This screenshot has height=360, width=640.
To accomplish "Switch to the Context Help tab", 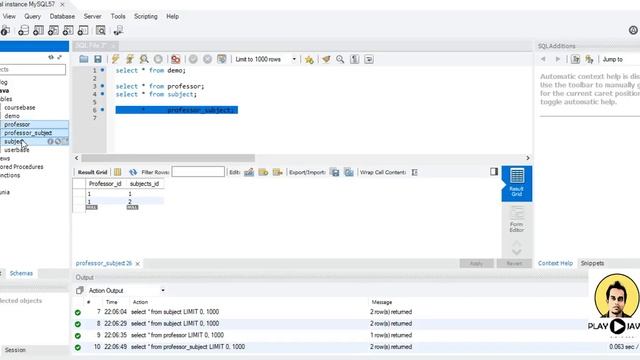I will click(x=555, y=263).
